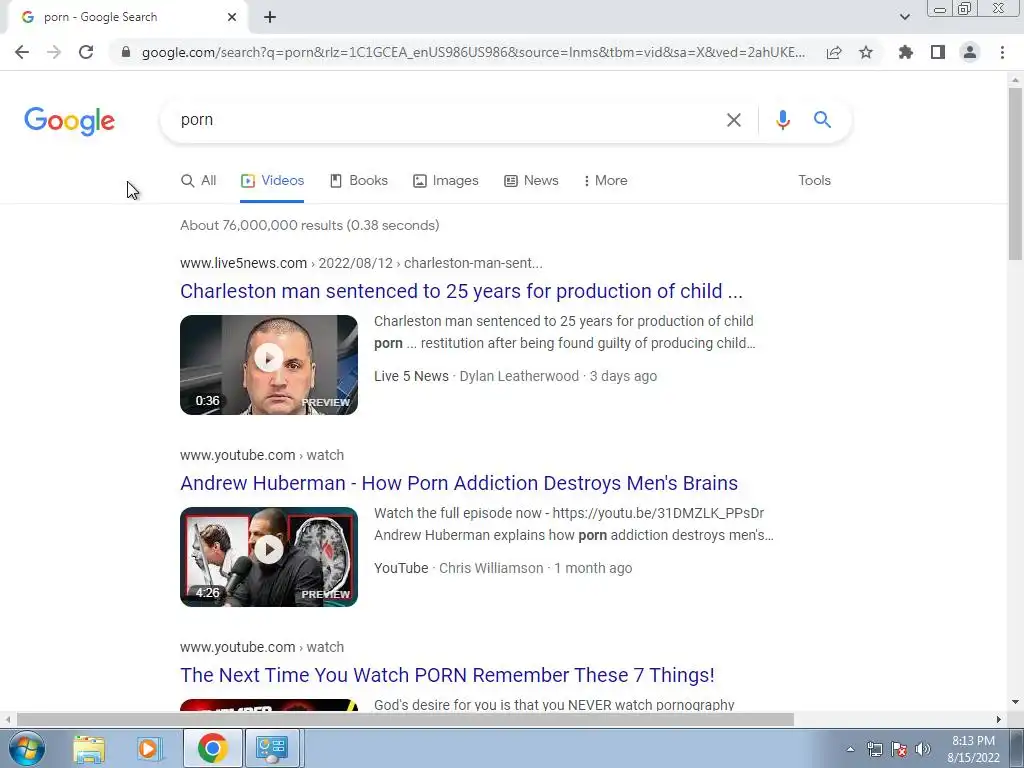The image size is (1024, 768).
Task: Expand the More search options menu
Action: (605, 181)
